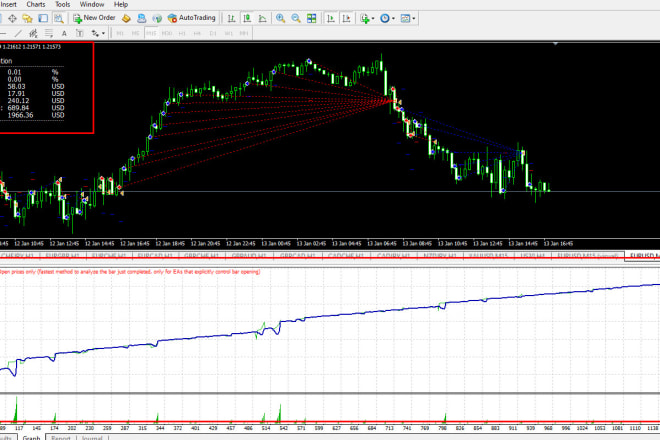
Task: Switch to the GBPCHF,H1 chart tab
Action: pyautogui.click(x=202, y=256)
